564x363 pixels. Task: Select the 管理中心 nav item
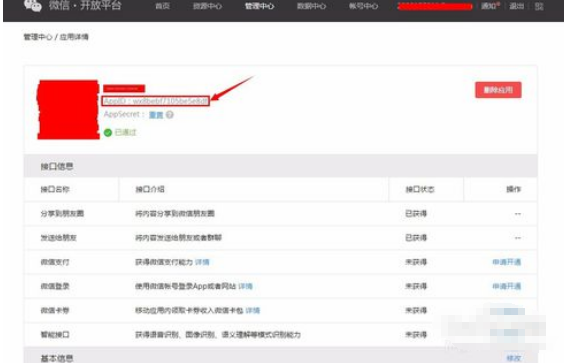pos(259,6)
